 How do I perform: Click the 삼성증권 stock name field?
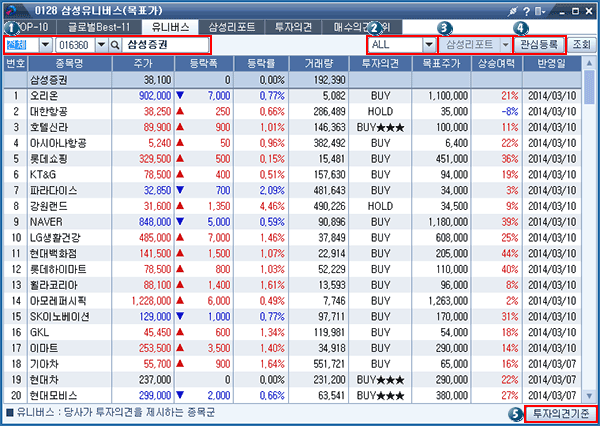pos(165,45)
